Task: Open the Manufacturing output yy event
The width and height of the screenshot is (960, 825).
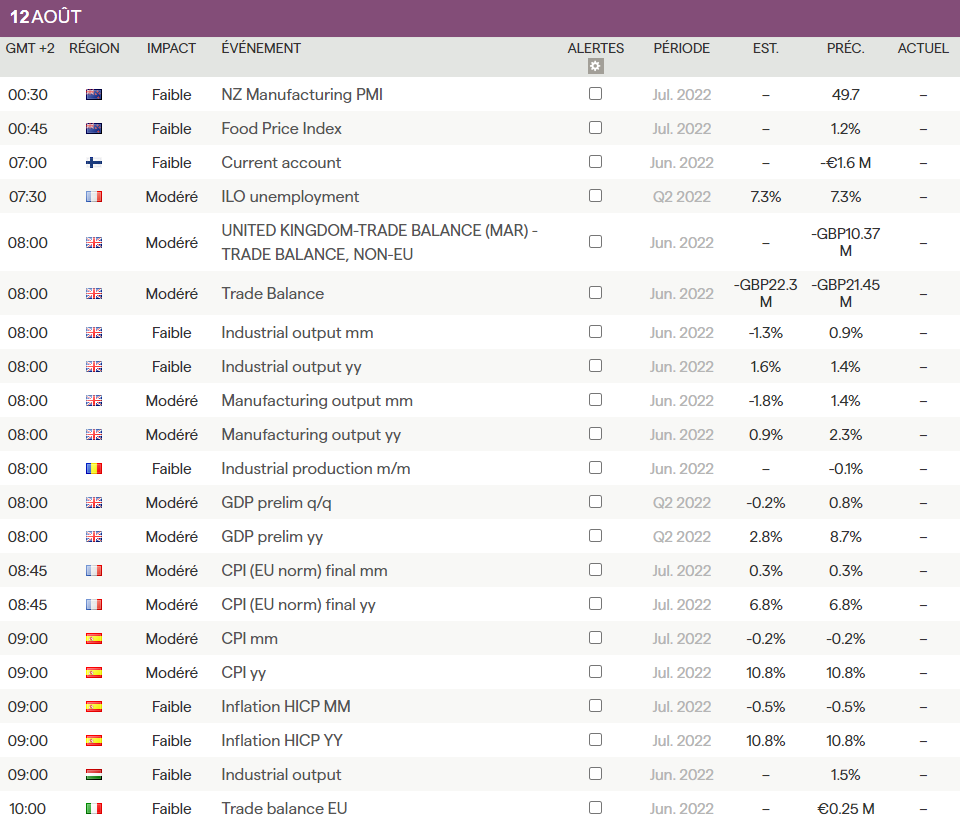Action: pyautogui.click(x=311, y=435)
